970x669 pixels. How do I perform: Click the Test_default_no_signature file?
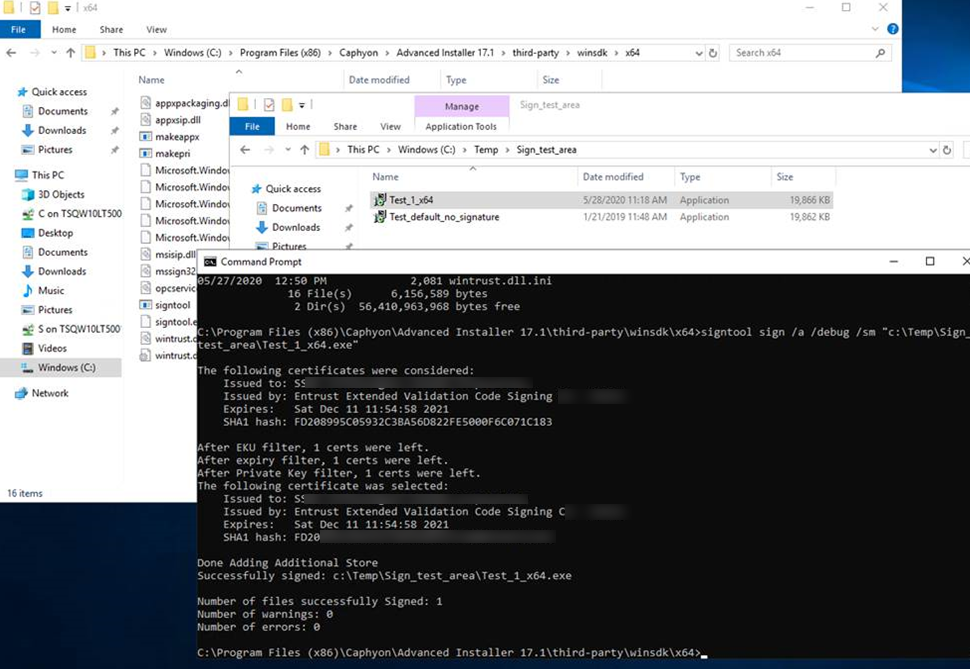pos(444,217)
